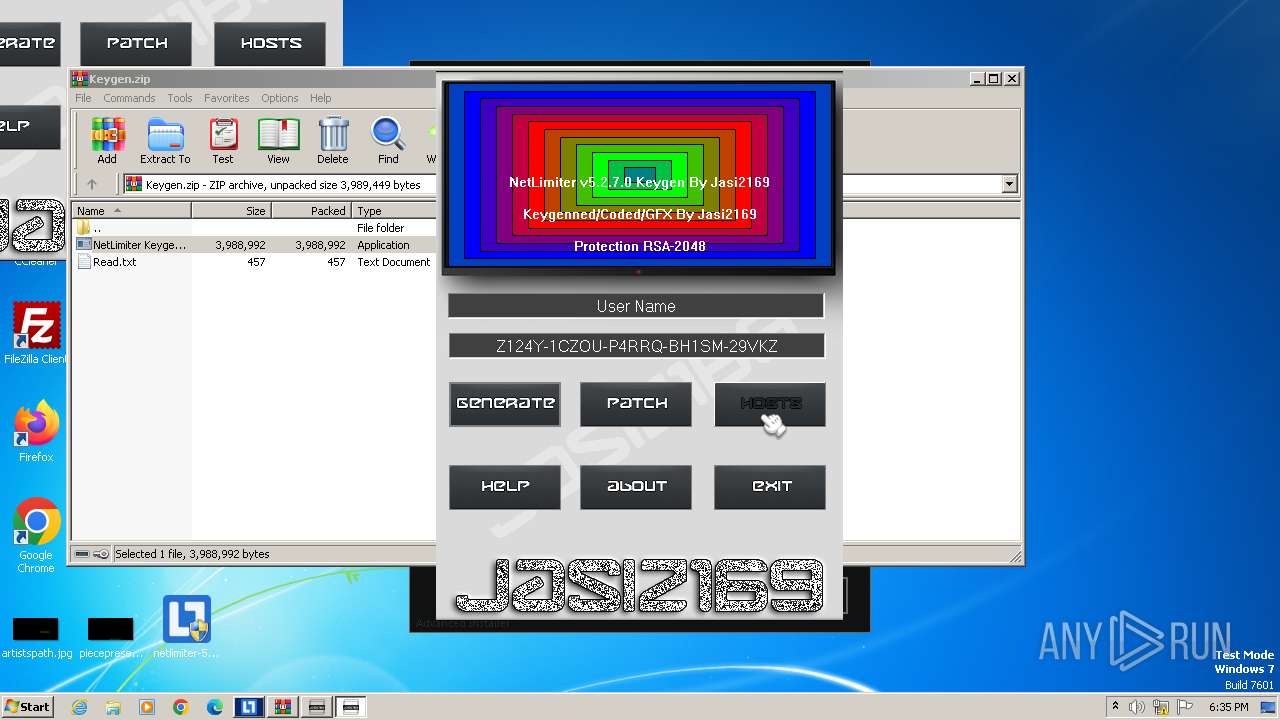
Task: Open the Action Center flag icon
Action: point(1186,707)
